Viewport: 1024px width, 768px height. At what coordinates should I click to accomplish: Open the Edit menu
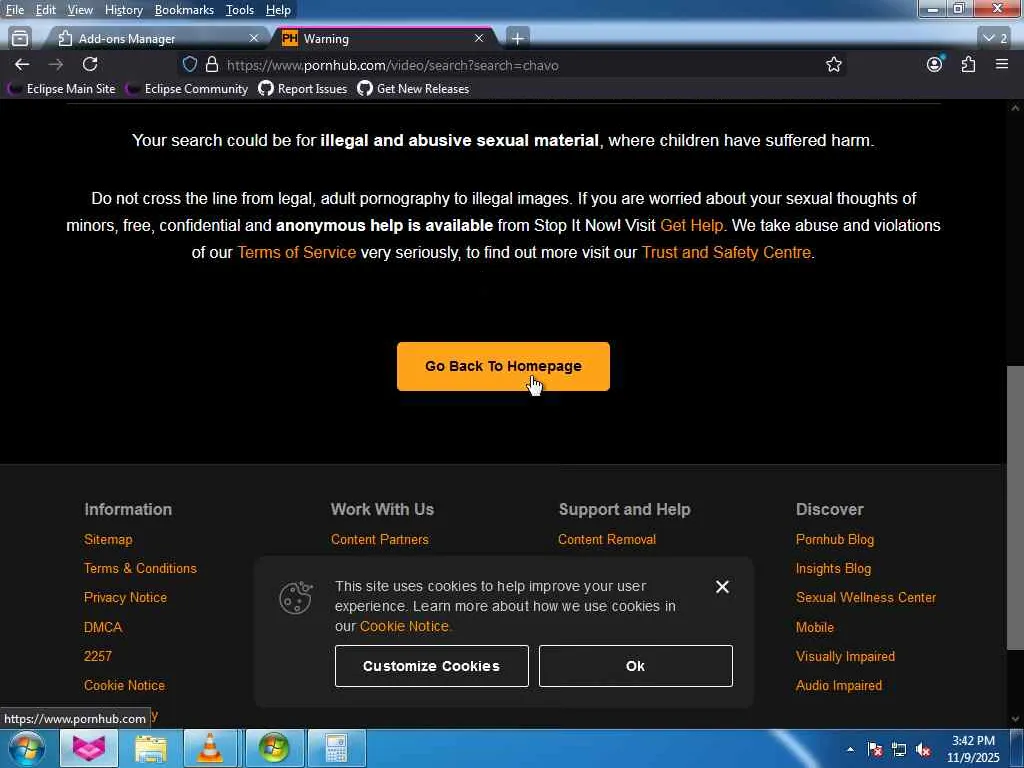tap(45, 10)
